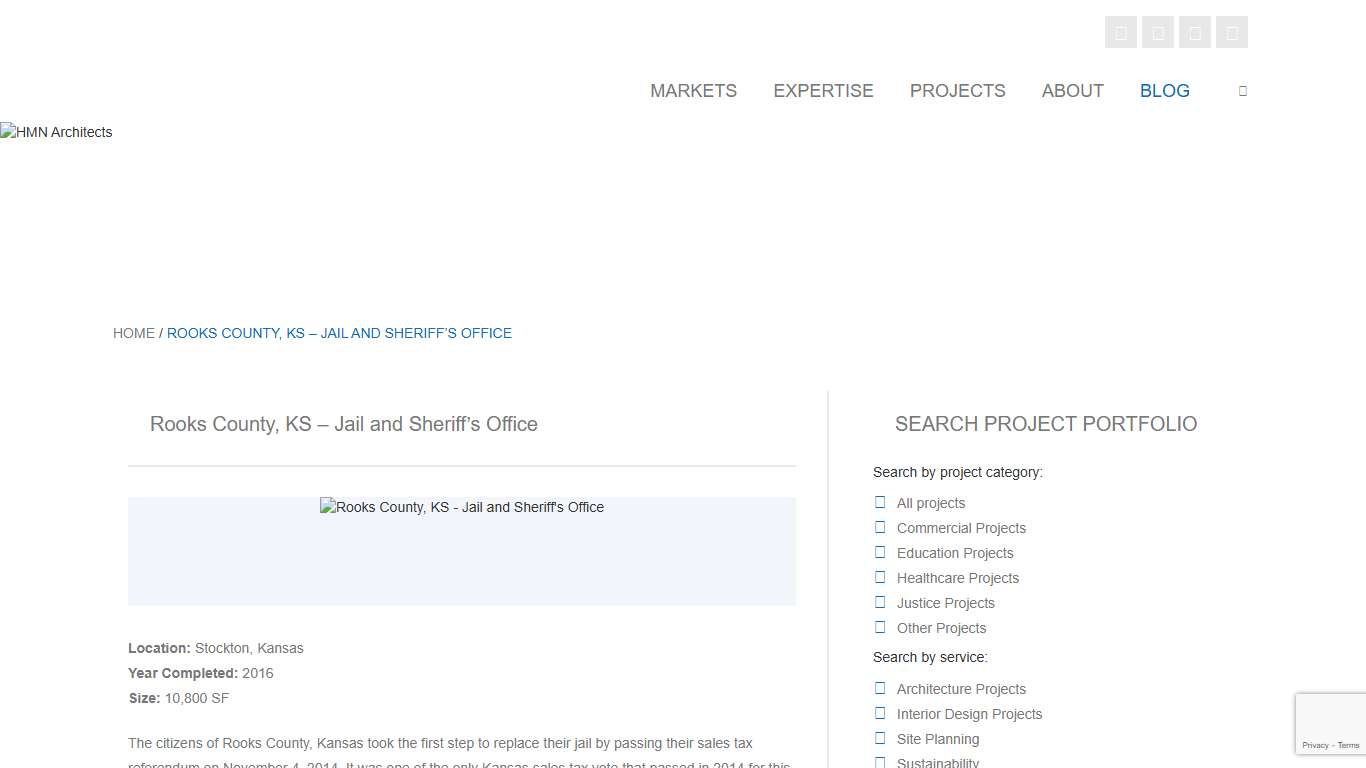This screenshot has width=1366, height=768.
Task: Click the third social media icon in header
Action: coord(1194,33)
